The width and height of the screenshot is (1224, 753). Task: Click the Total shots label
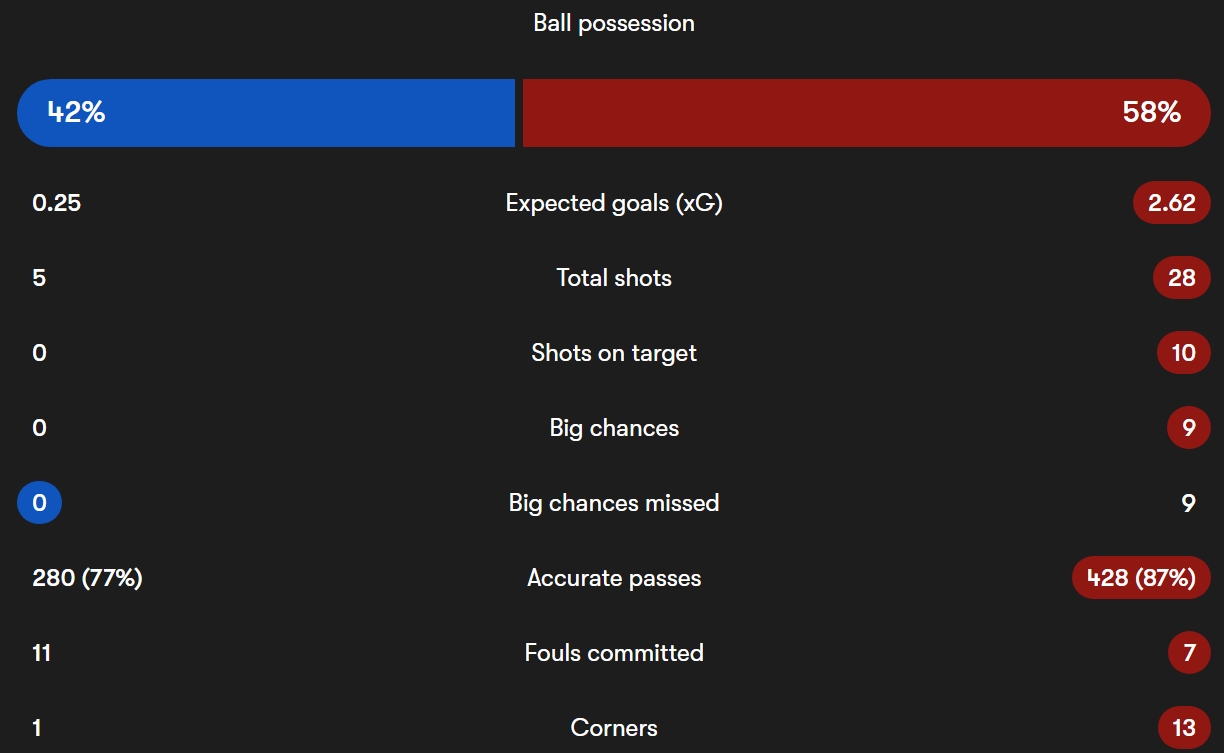pos(614,278)
